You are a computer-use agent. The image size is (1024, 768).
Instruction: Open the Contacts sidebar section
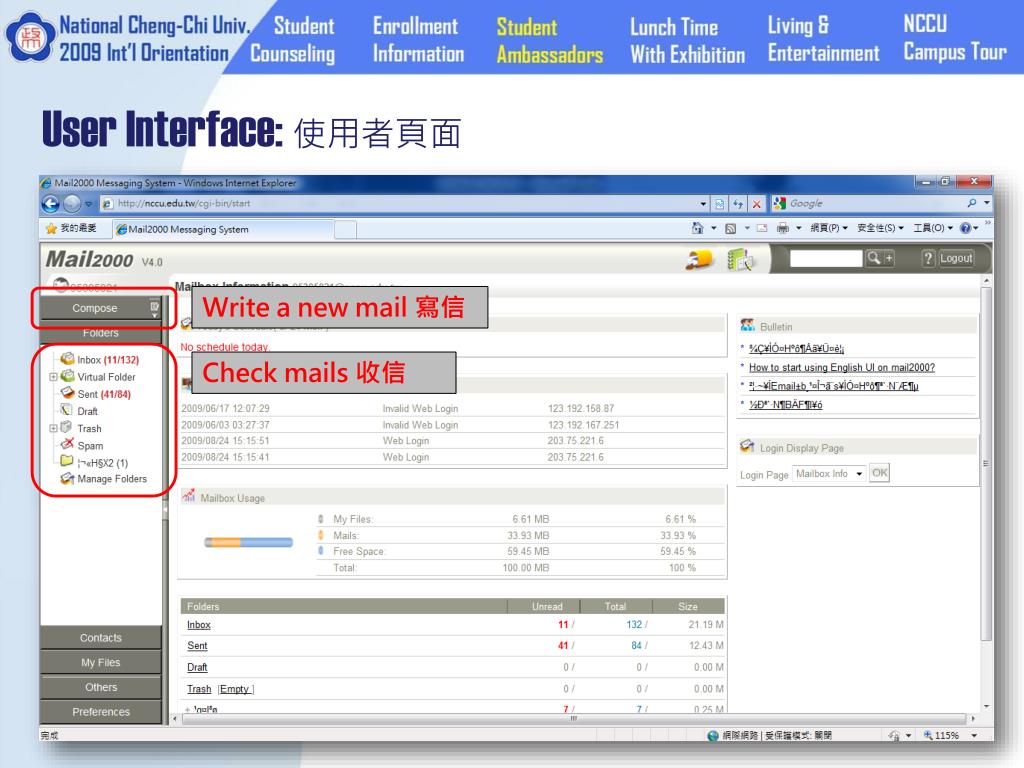tap(101, 637)
